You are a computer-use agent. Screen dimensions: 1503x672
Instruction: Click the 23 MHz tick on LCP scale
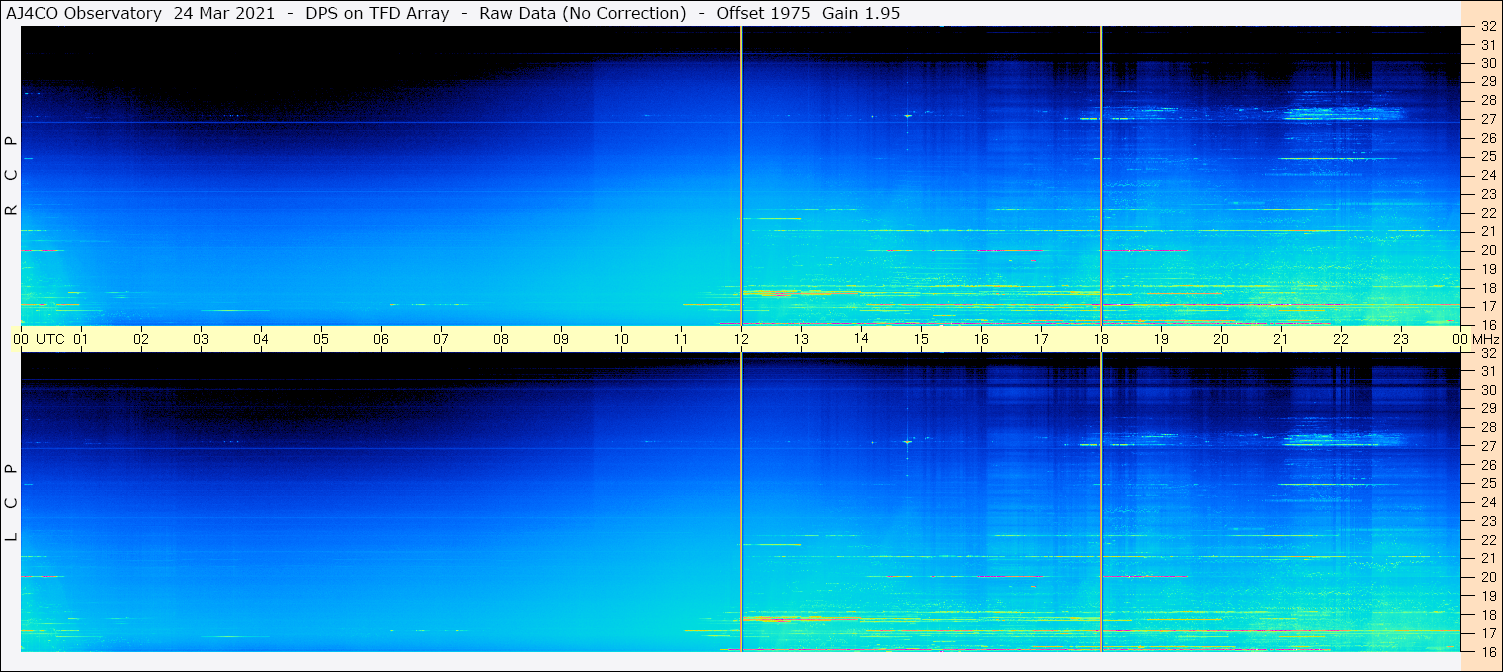(1488, 521)
